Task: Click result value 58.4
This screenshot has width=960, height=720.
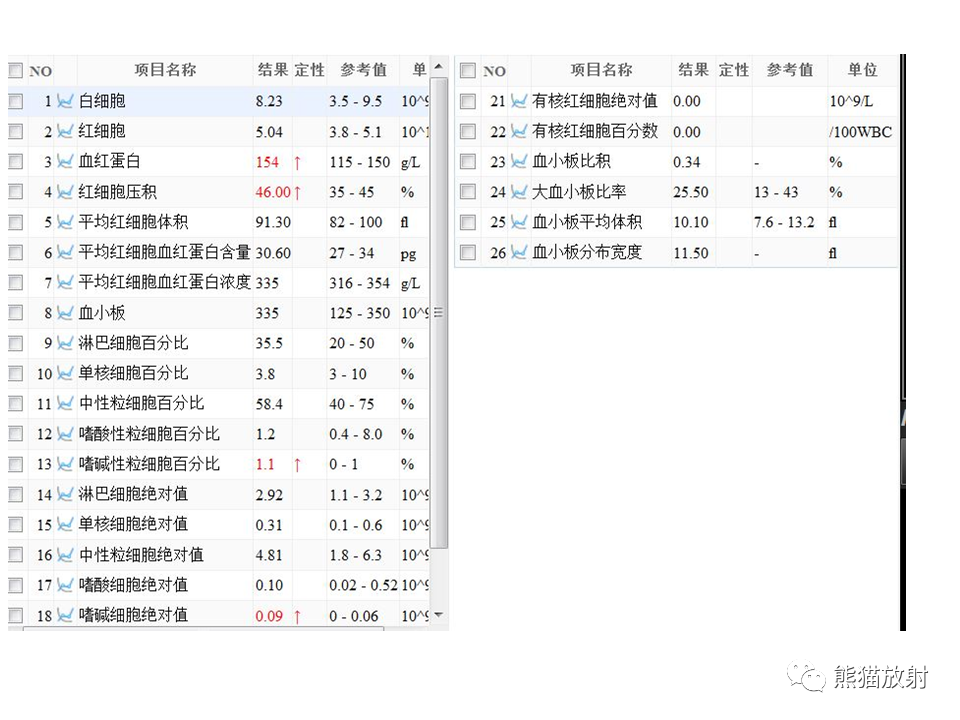Action: [x=269, y=404]
